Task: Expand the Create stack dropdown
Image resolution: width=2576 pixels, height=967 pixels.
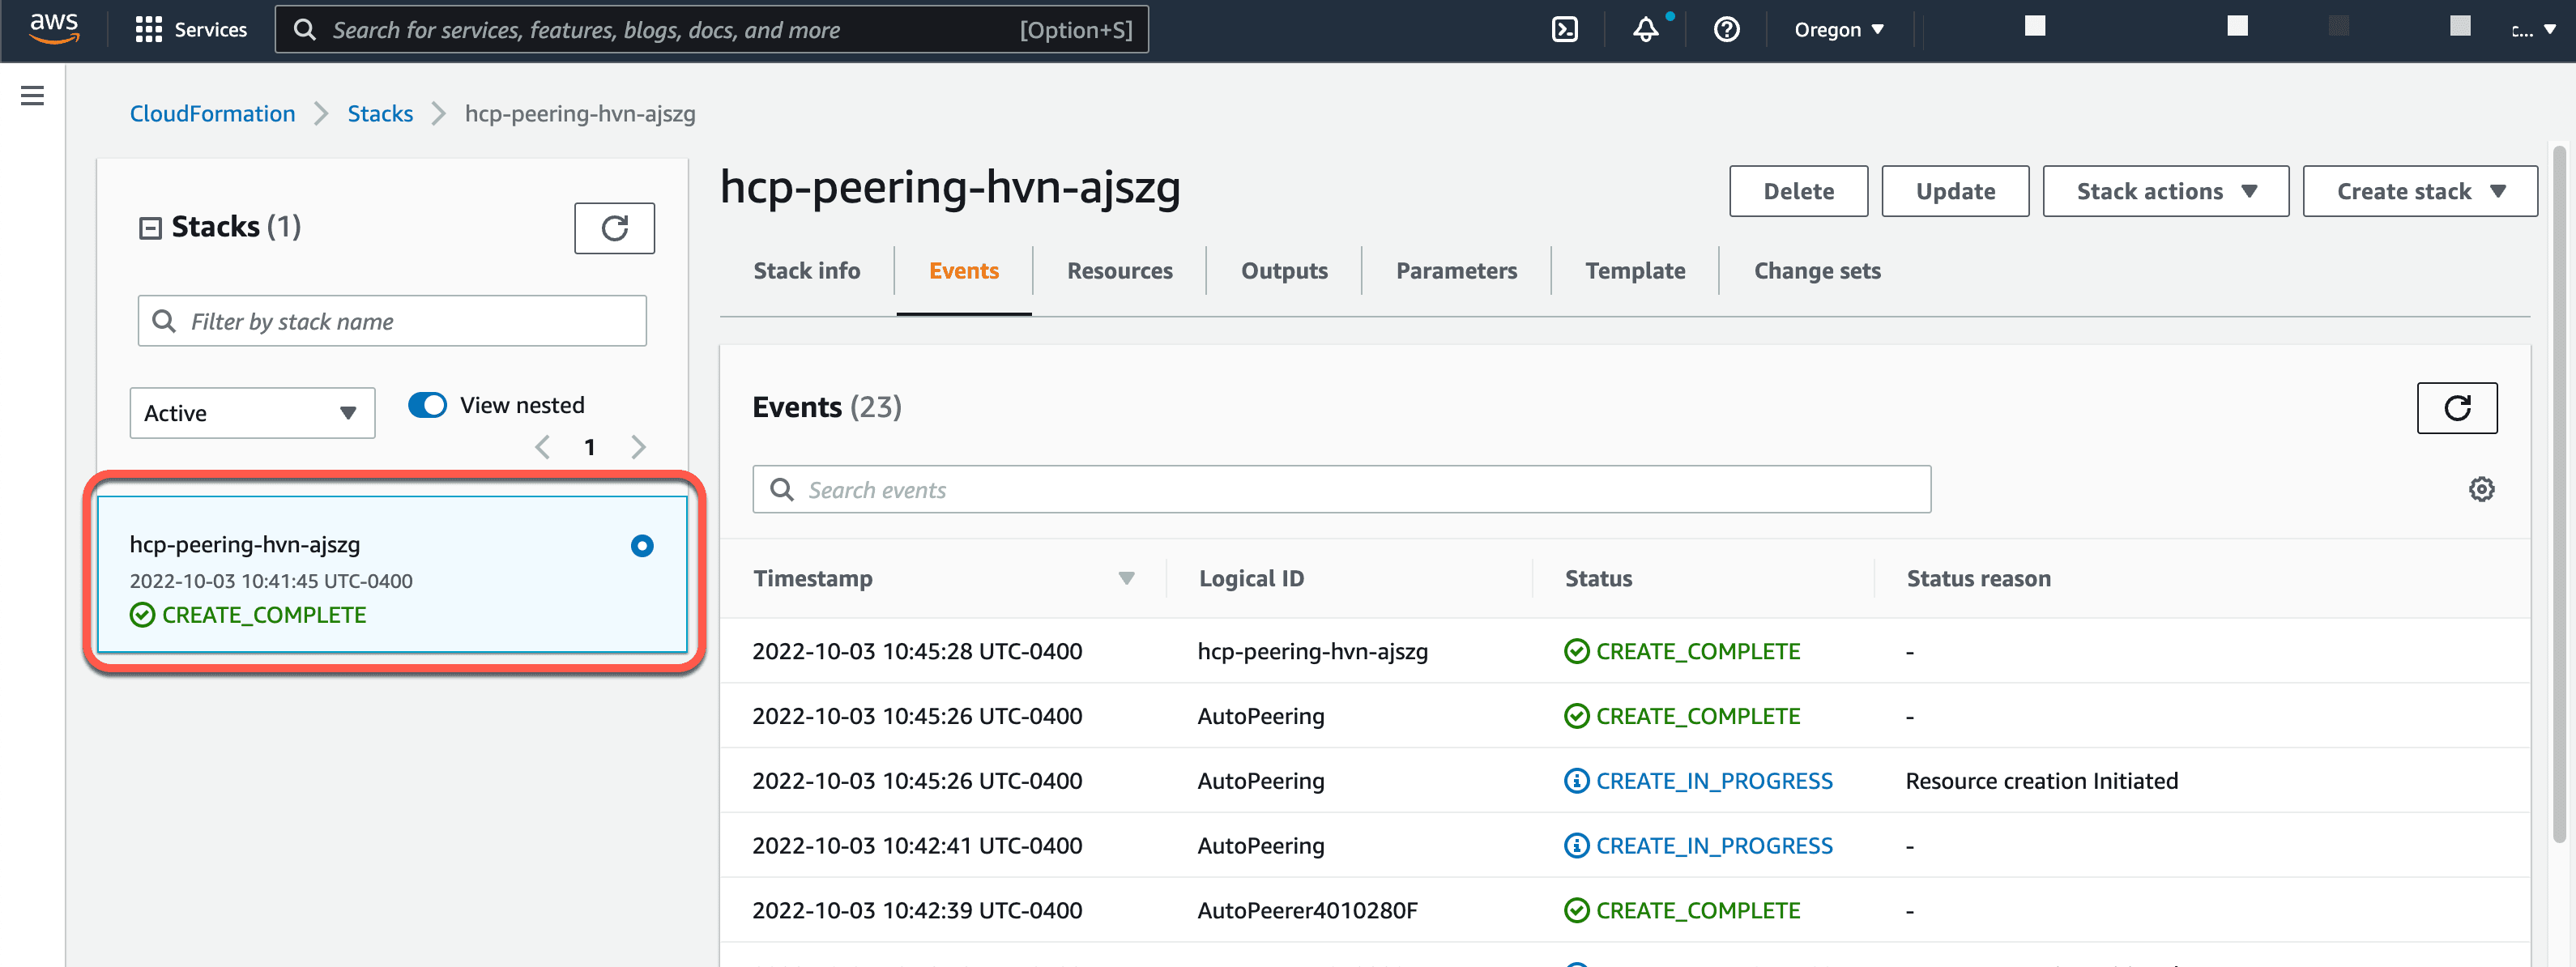Action: (x=2419, y=191)
